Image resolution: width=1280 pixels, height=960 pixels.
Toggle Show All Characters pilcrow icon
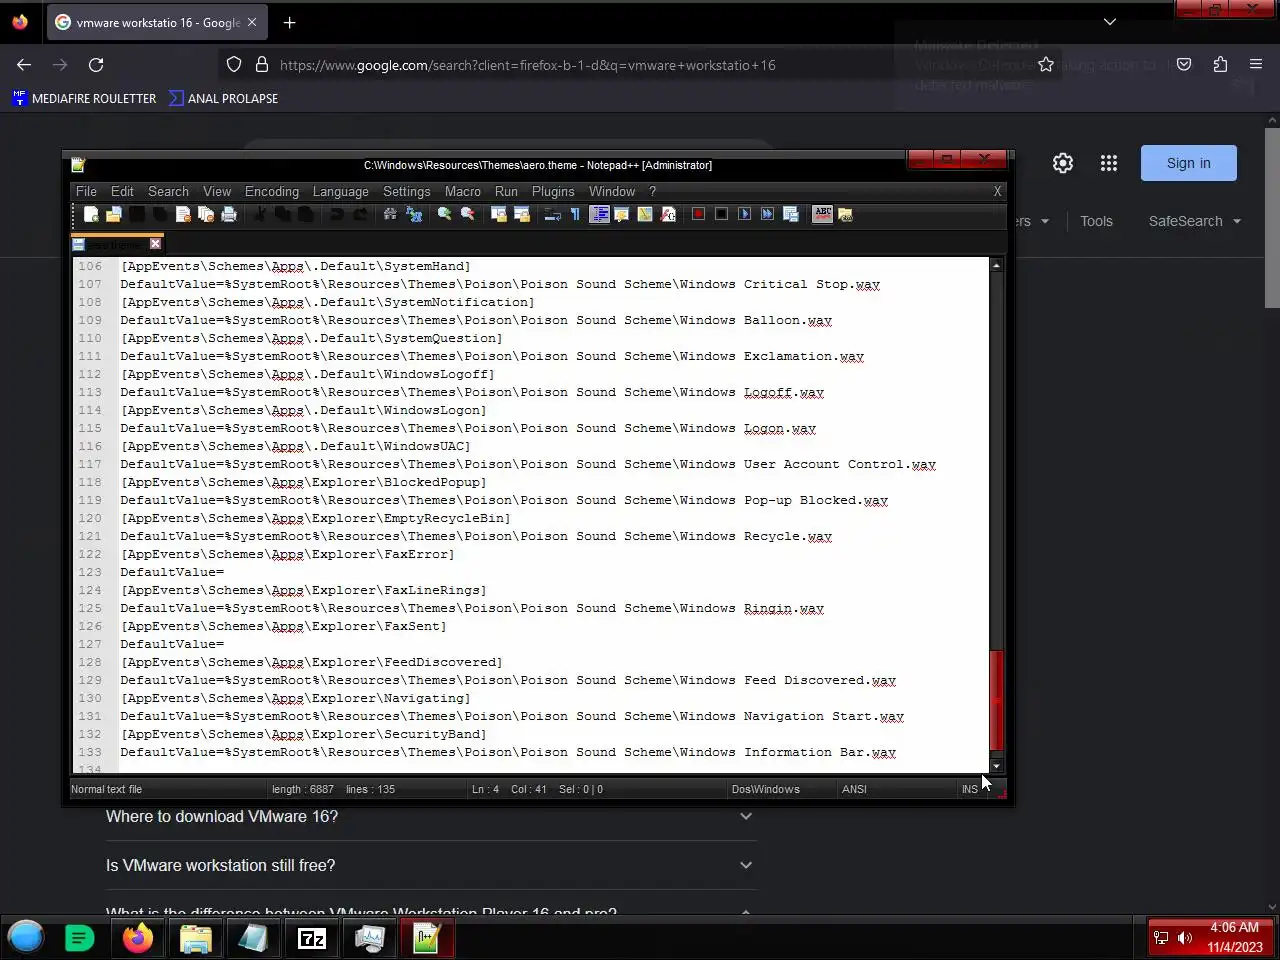point(575,214)
